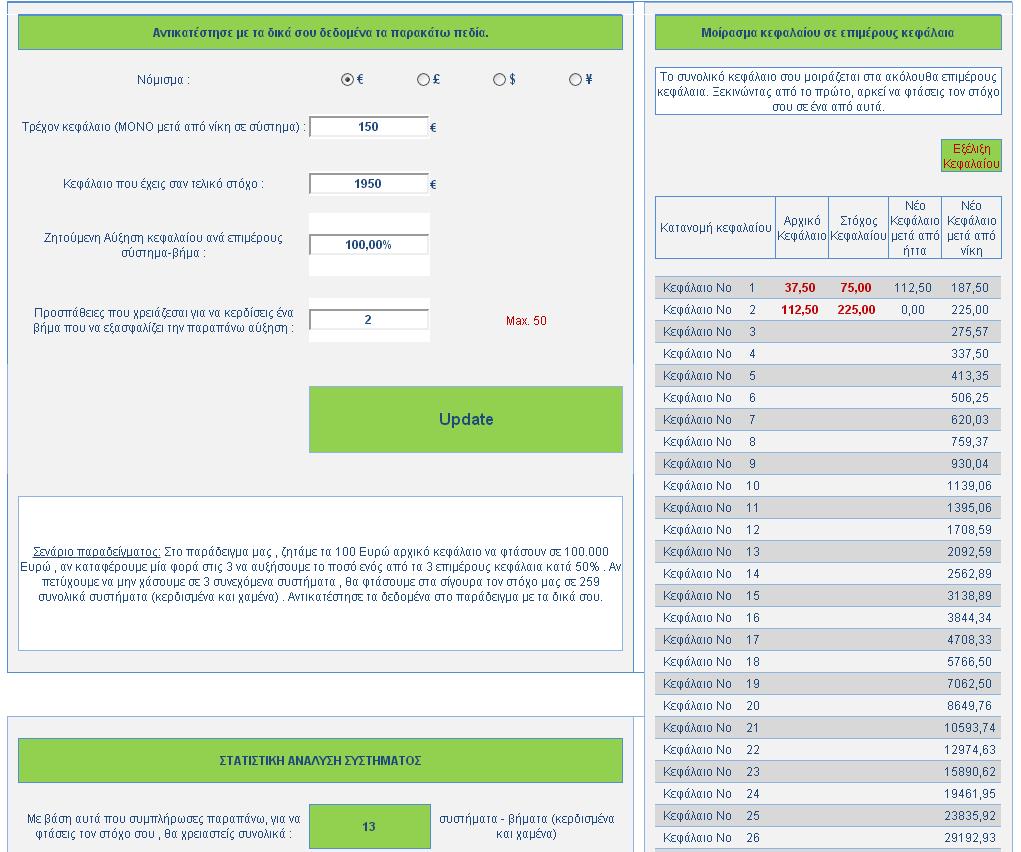Select the Euro currency radio button
1021x852 pixels.
pyautogui.click(x=347, y=79)
